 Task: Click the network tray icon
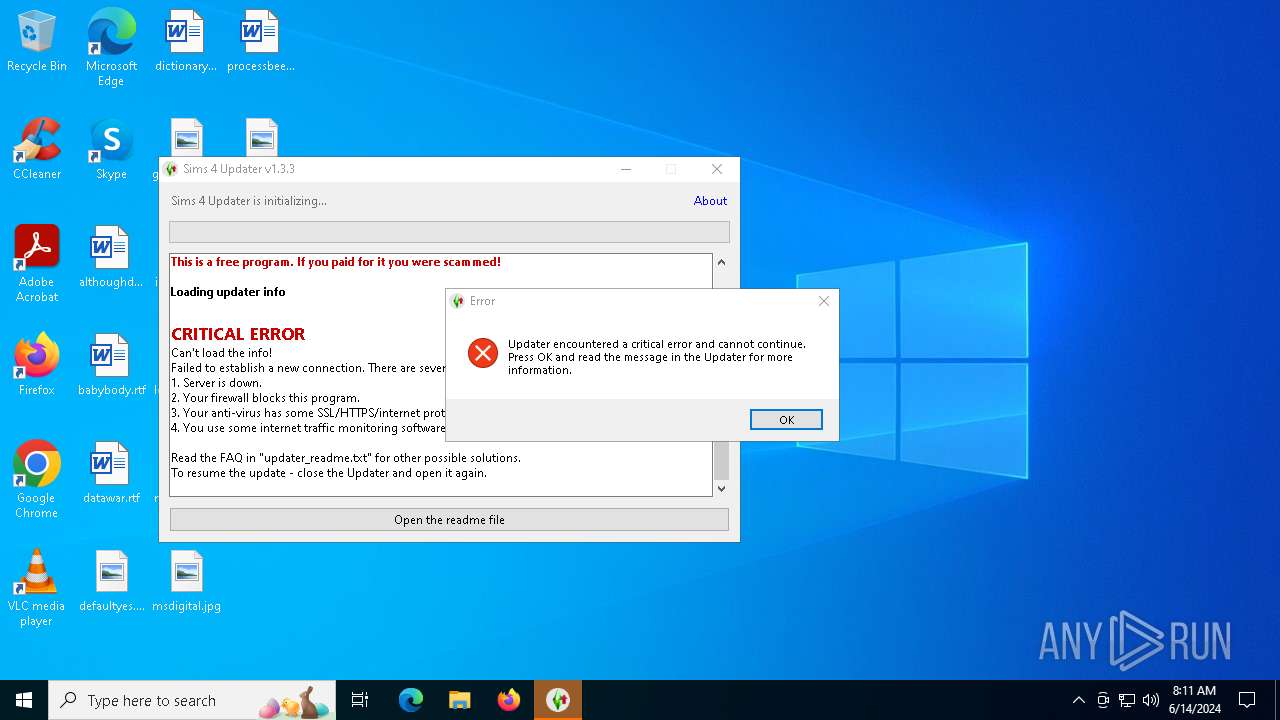[1127, 700]
